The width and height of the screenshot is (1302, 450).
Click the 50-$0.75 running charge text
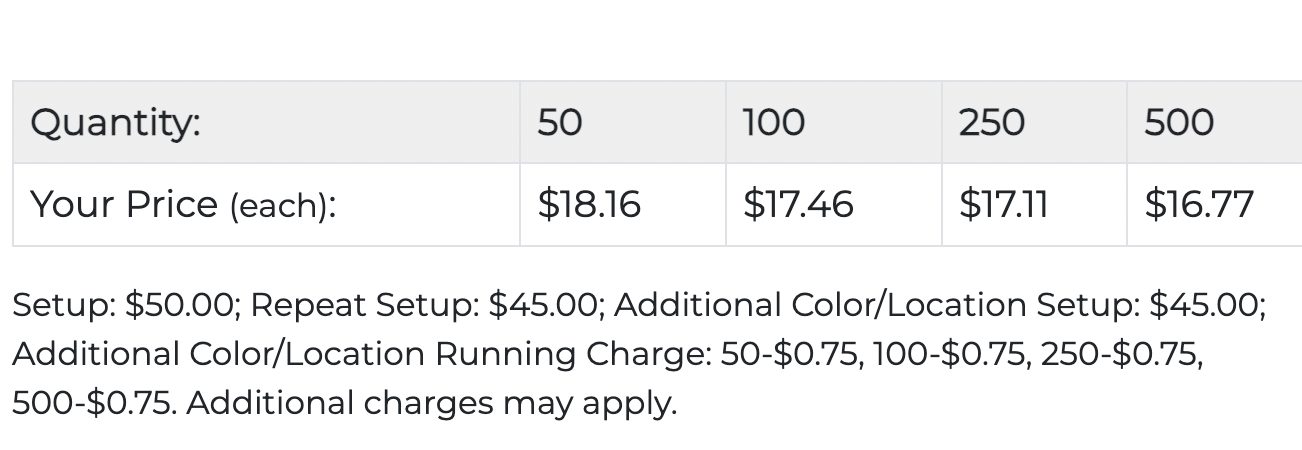point(792,354)
